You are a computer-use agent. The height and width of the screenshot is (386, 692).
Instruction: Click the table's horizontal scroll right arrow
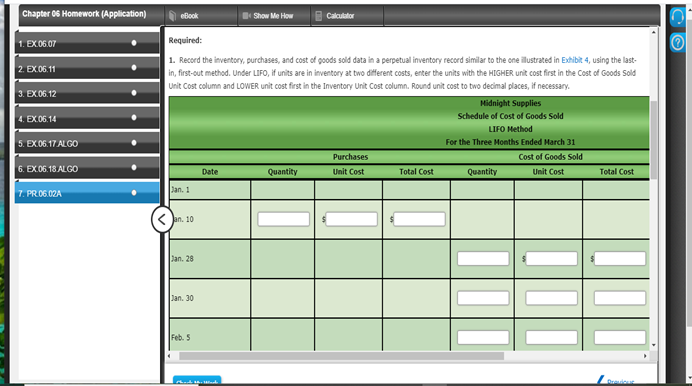coord(645,356)
